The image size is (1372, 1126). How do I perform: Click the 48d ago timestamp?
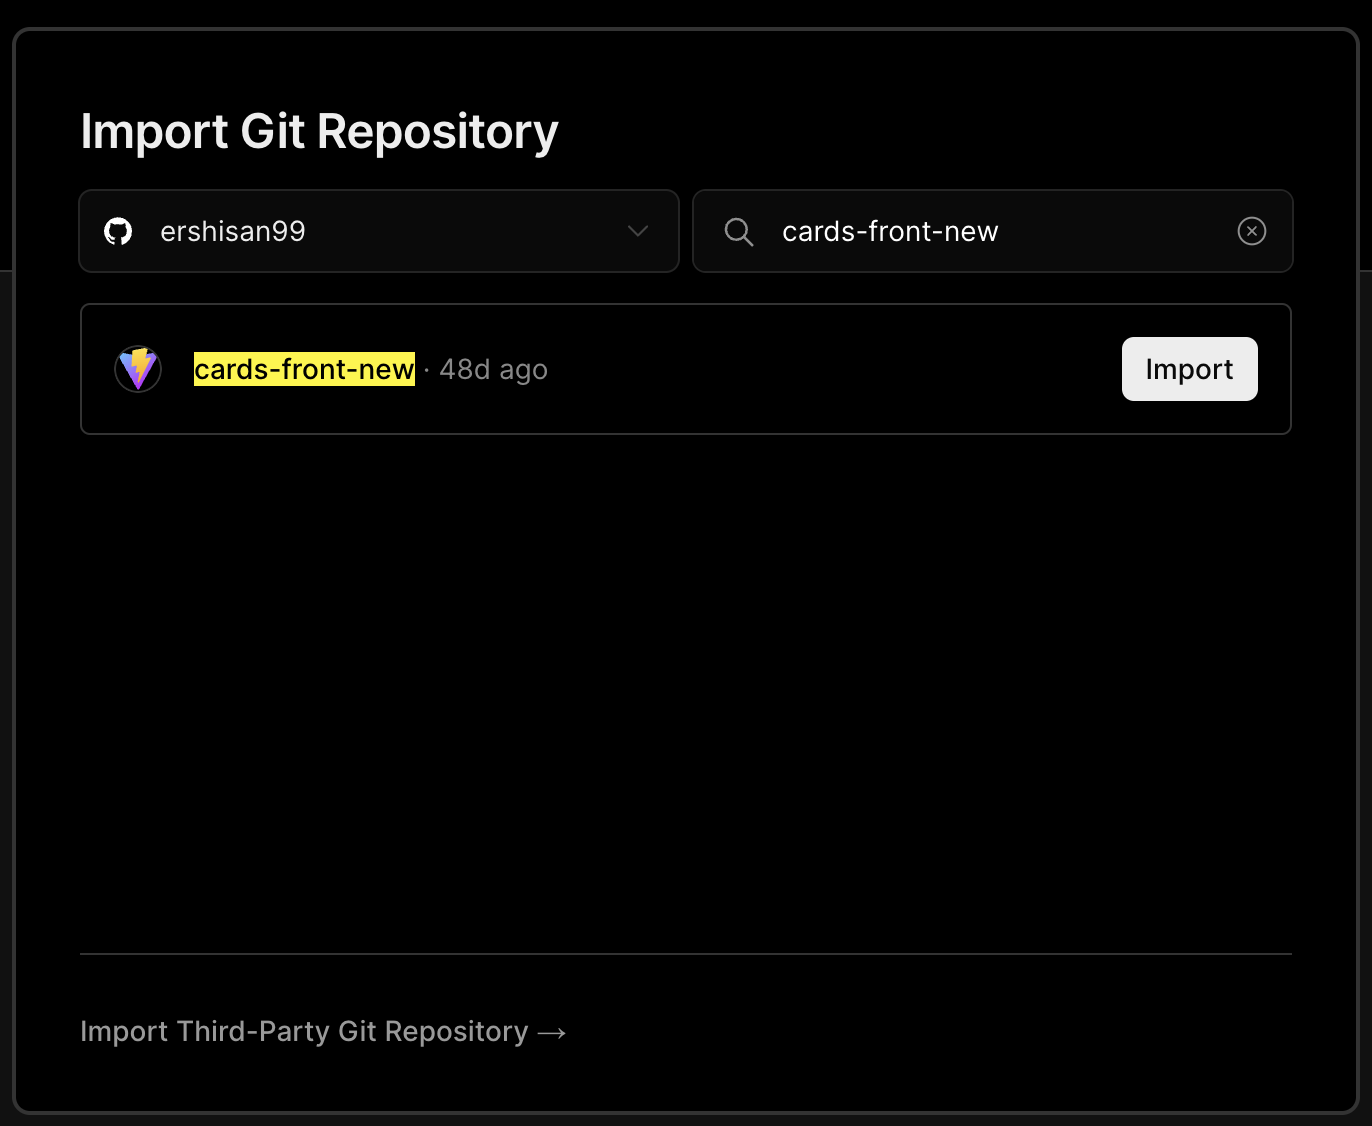[x=494, y=370]
